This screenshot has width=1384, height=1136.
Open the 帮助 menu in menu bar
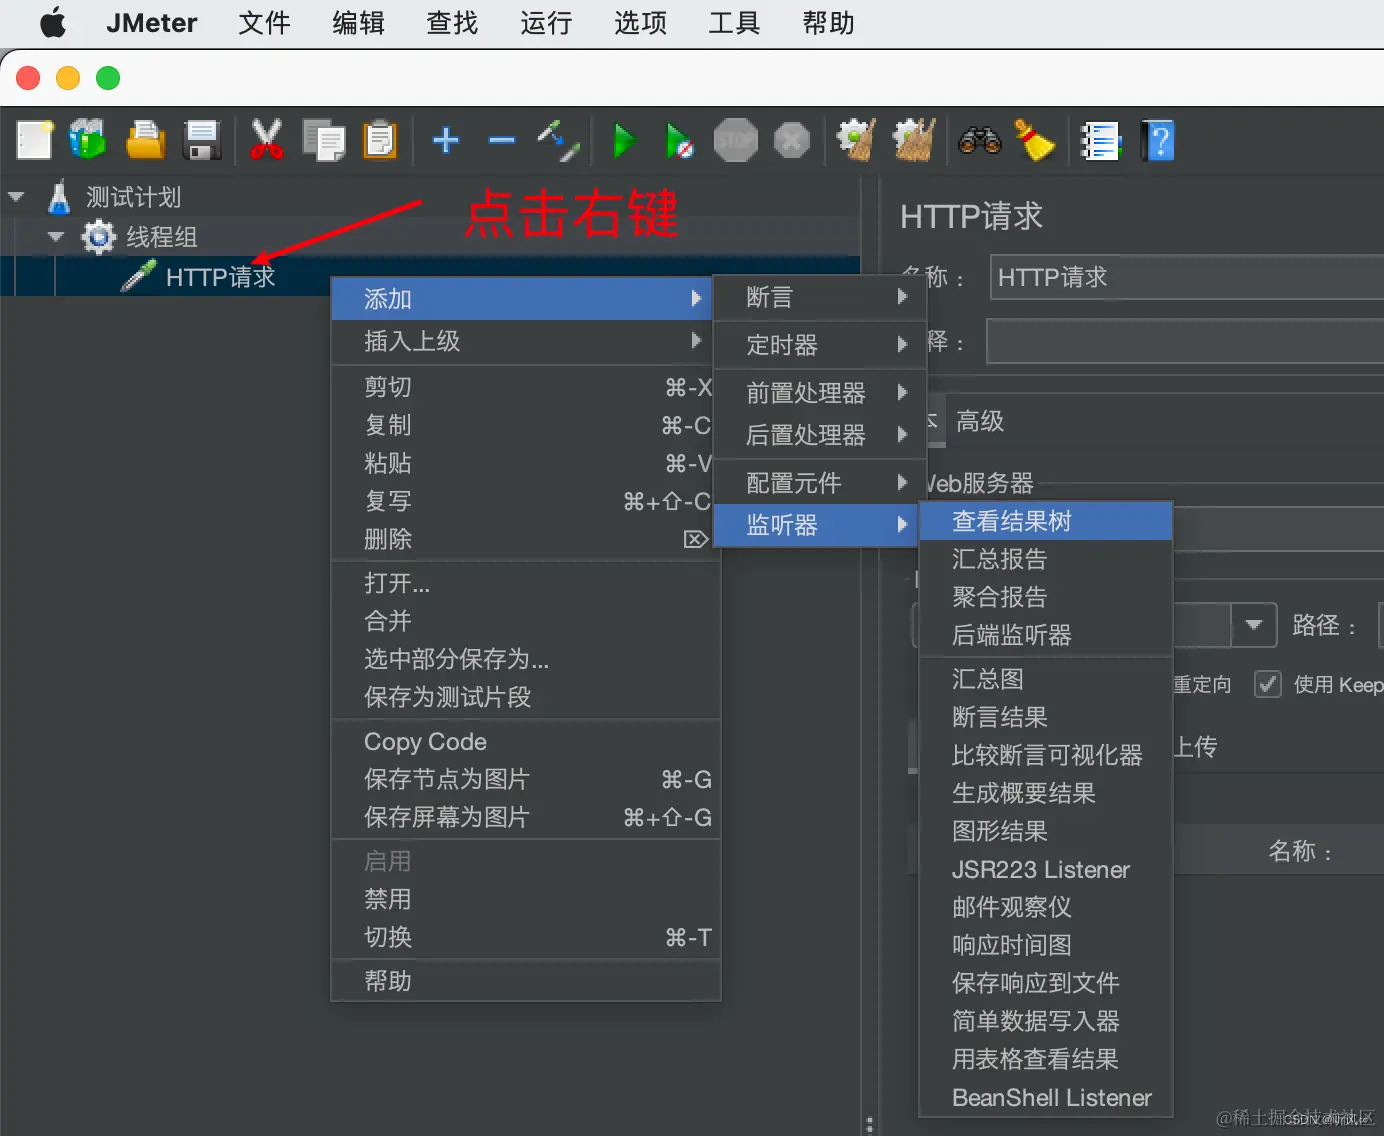tap(828, 23)
